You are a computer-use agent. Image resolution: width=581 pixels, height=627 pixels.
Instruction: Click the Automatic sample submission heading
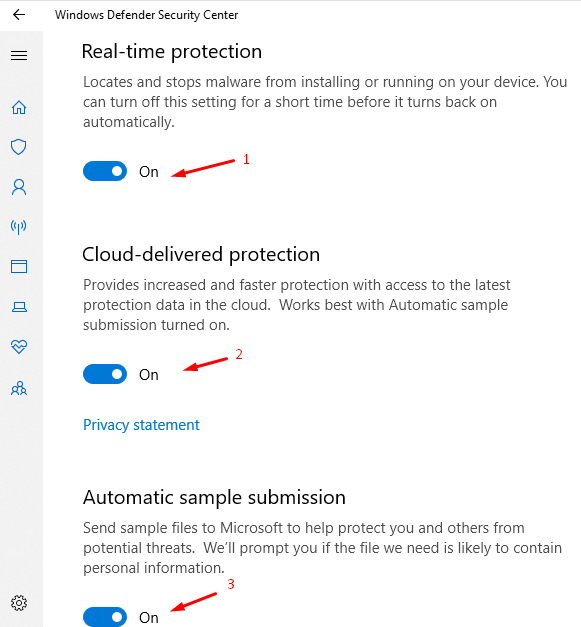coord(214,498)
